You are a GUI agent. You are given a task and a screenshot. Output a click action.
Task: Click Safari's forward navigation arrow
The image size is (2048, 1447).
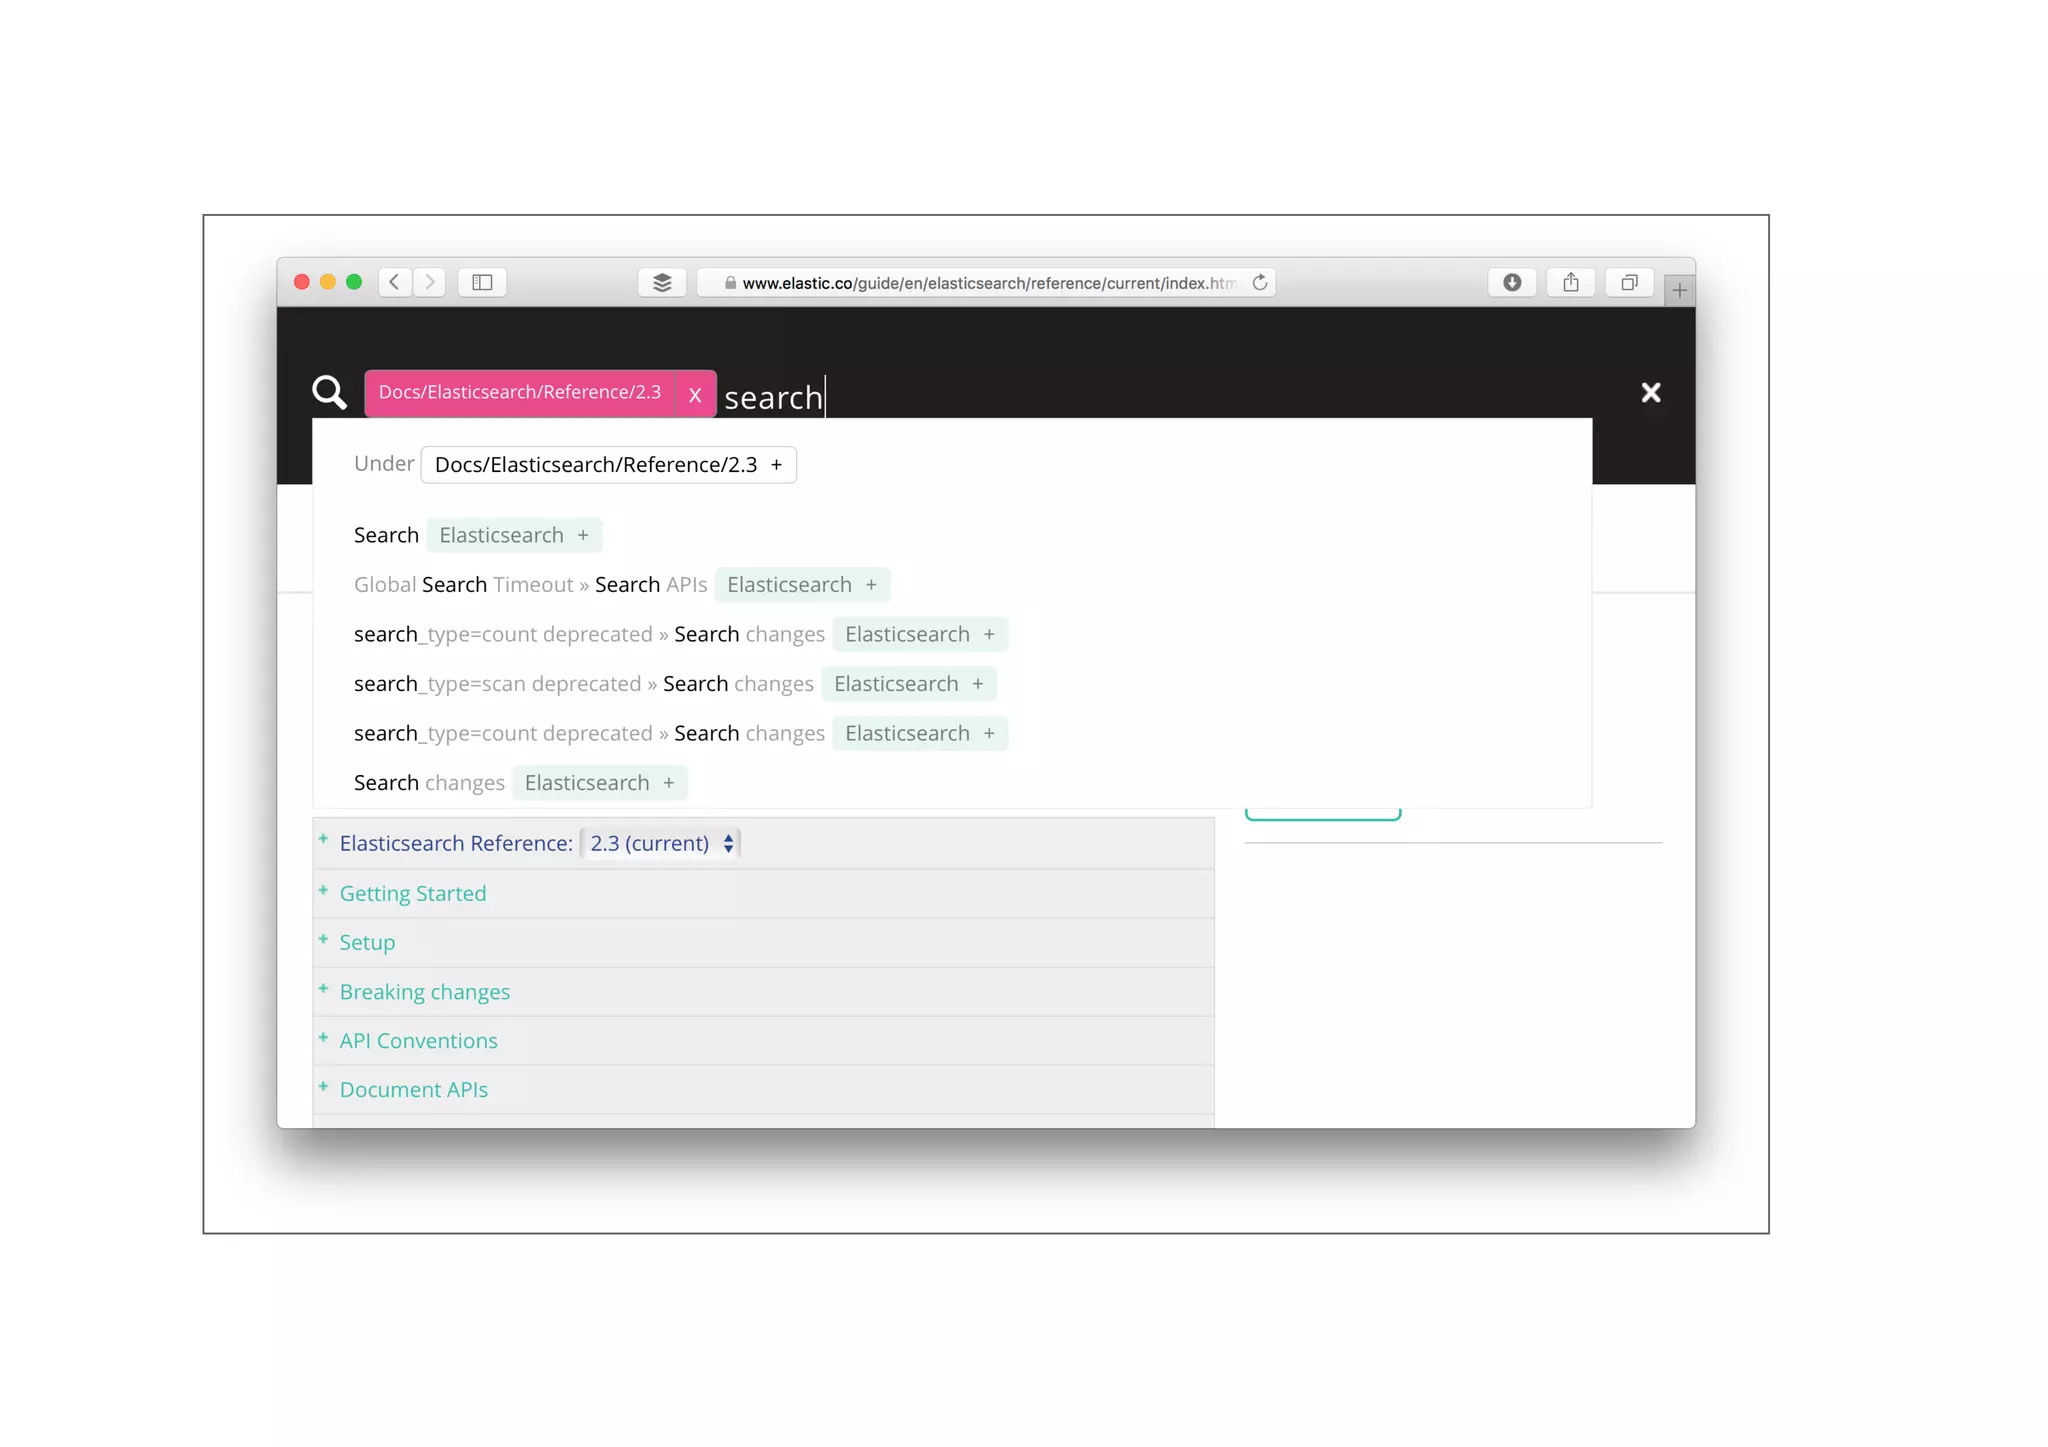point(430,283)
